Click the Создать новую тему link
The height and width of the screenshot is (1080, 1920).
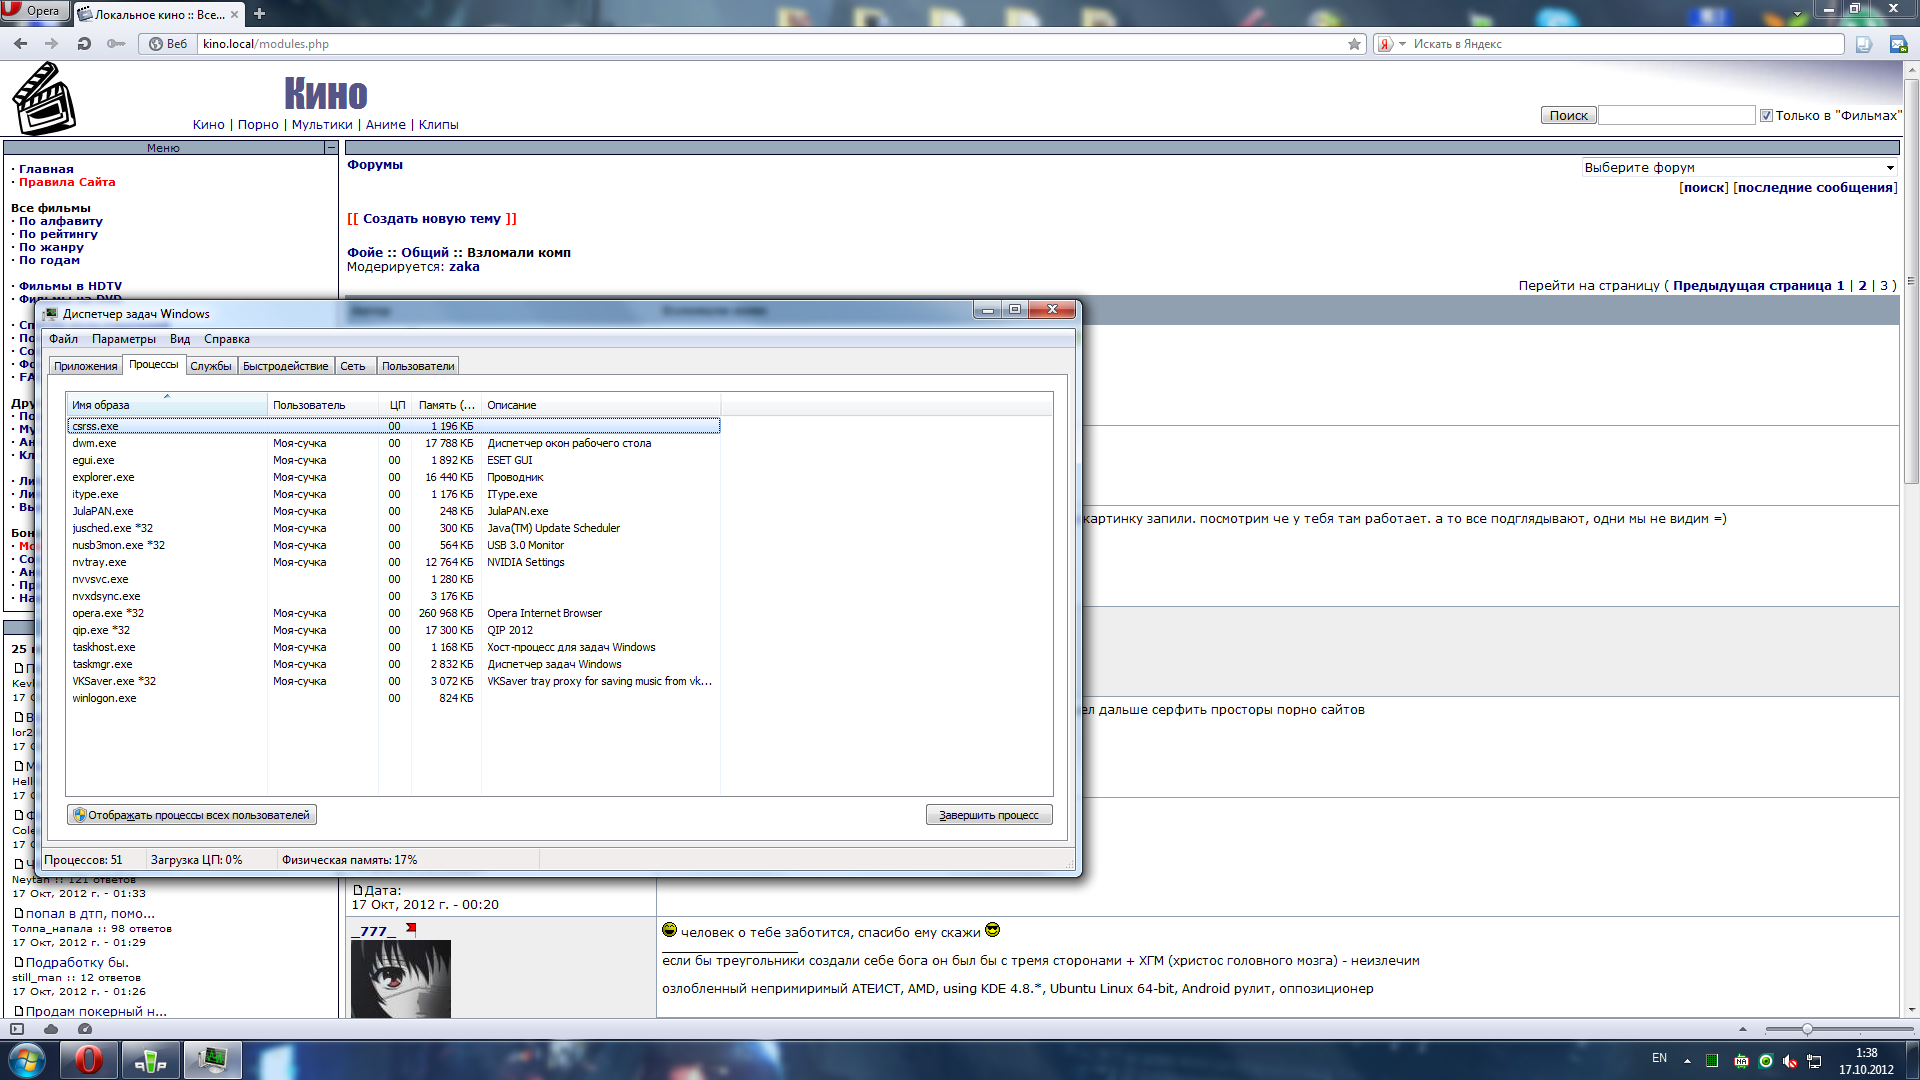pyautogui.click(x=432, y=219)
